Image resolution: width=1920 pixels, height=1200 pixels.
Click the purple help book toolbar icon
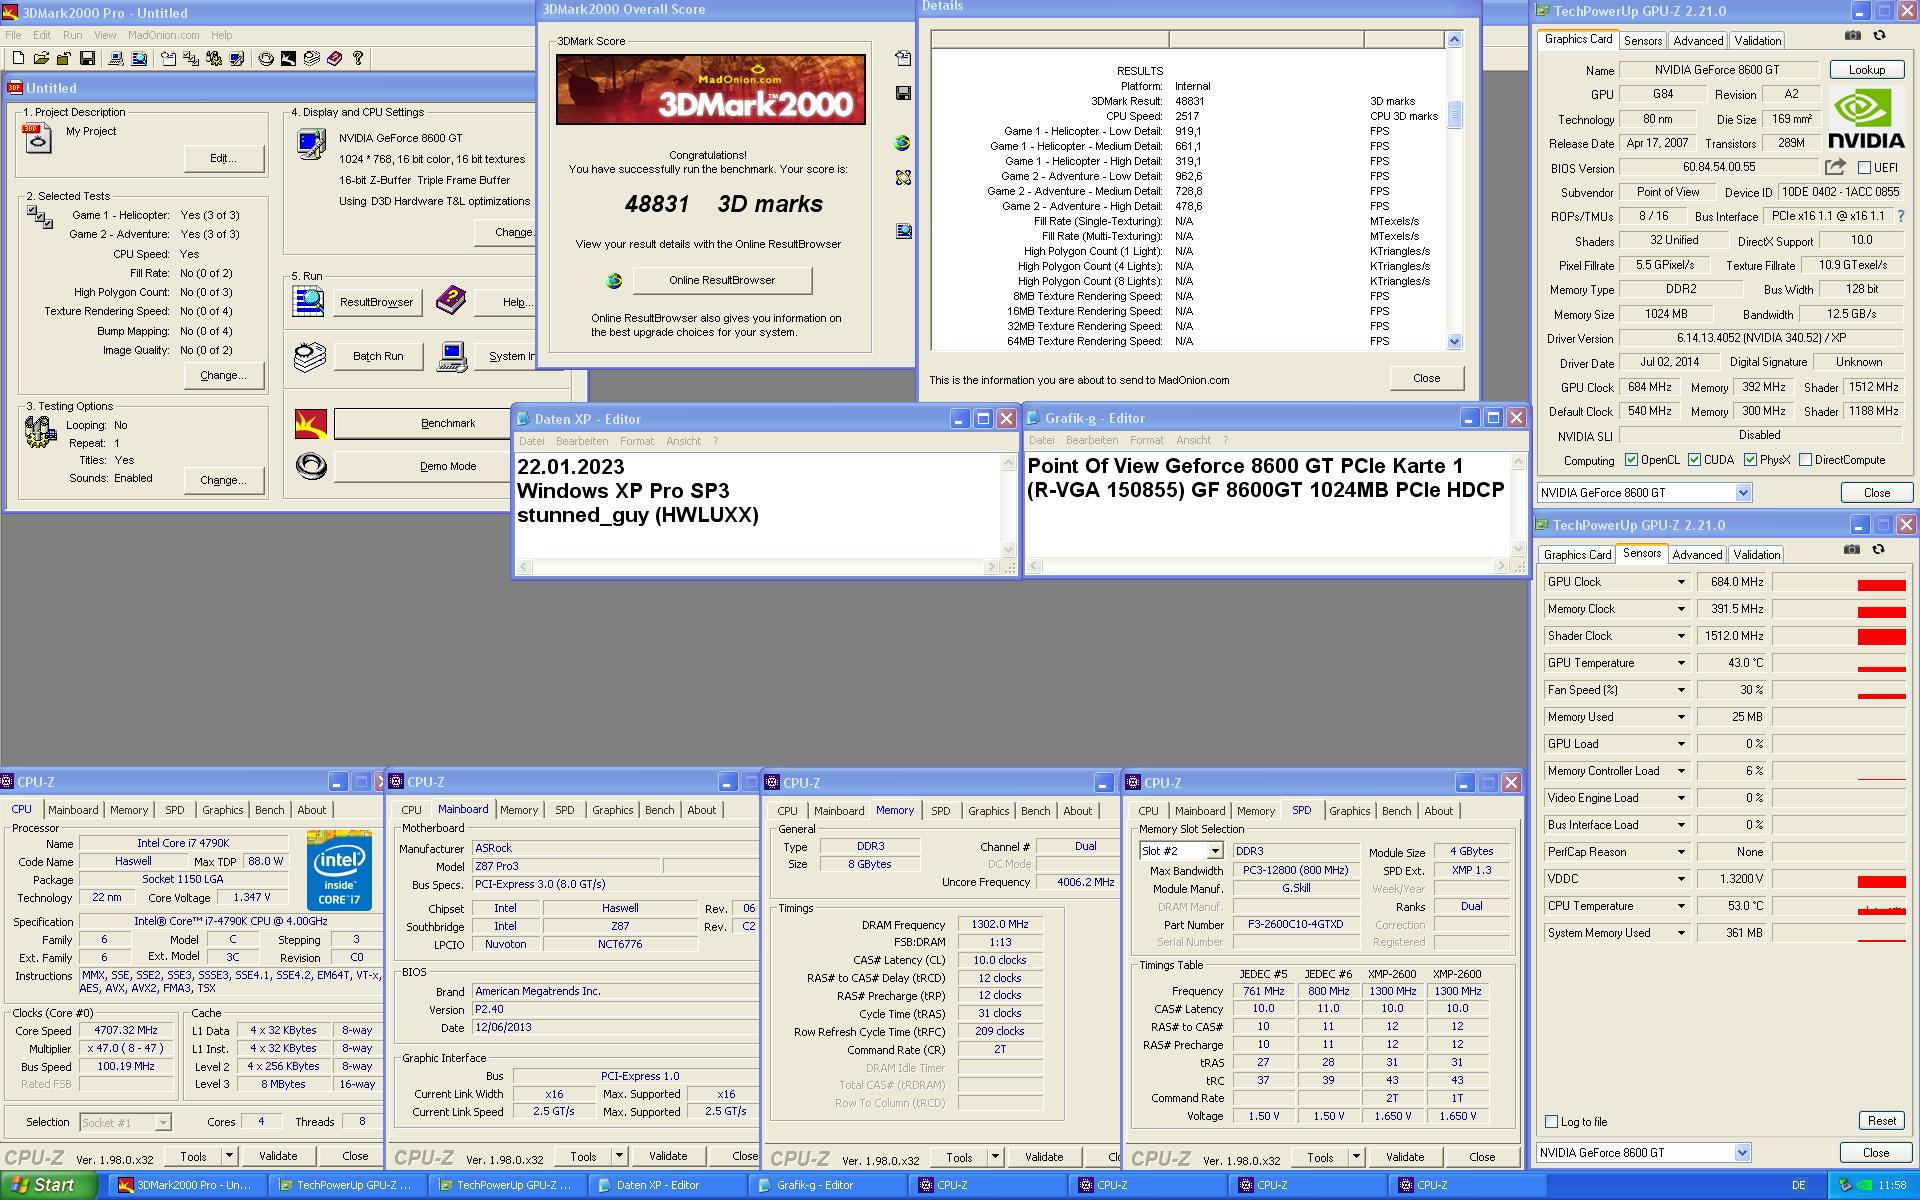(x=334, y=58)
